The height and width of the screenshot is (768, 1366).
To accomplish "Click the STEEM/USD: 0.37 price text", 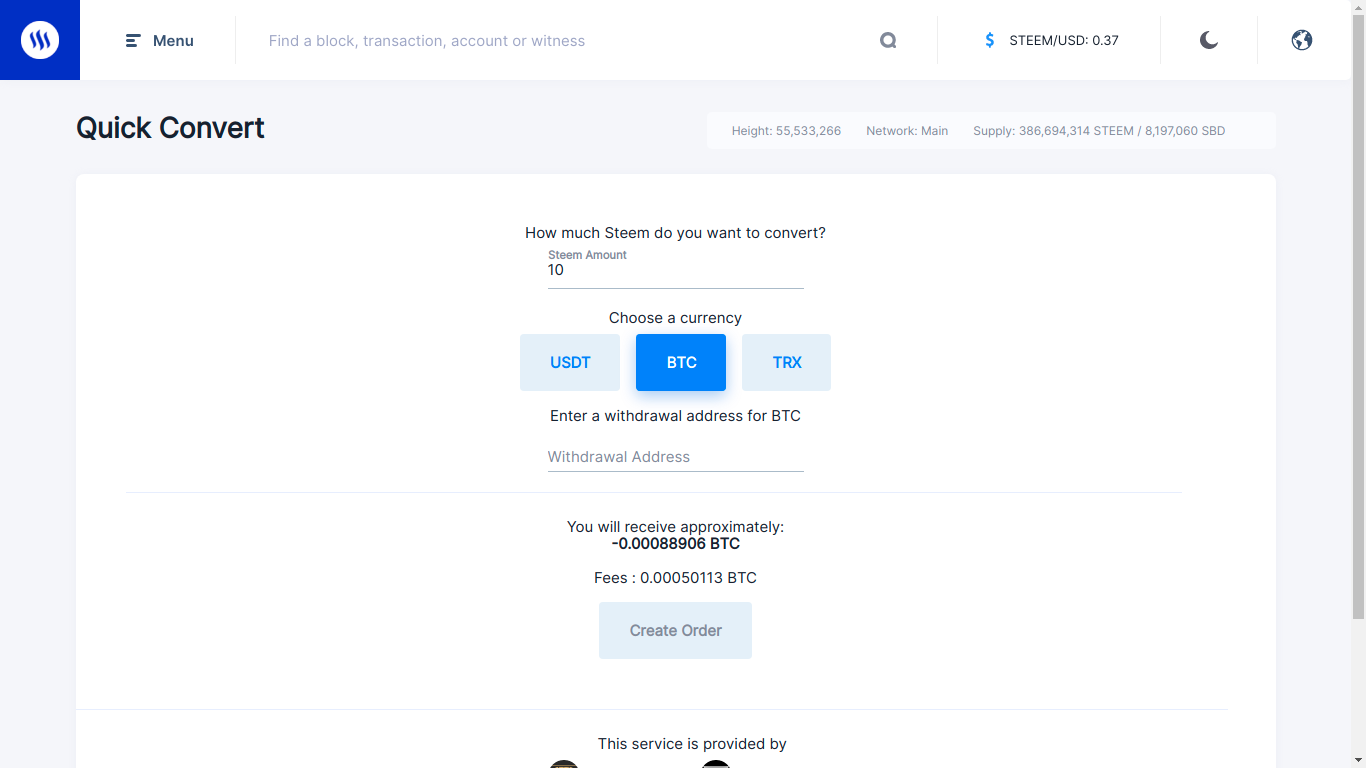I will [1064, 41].
